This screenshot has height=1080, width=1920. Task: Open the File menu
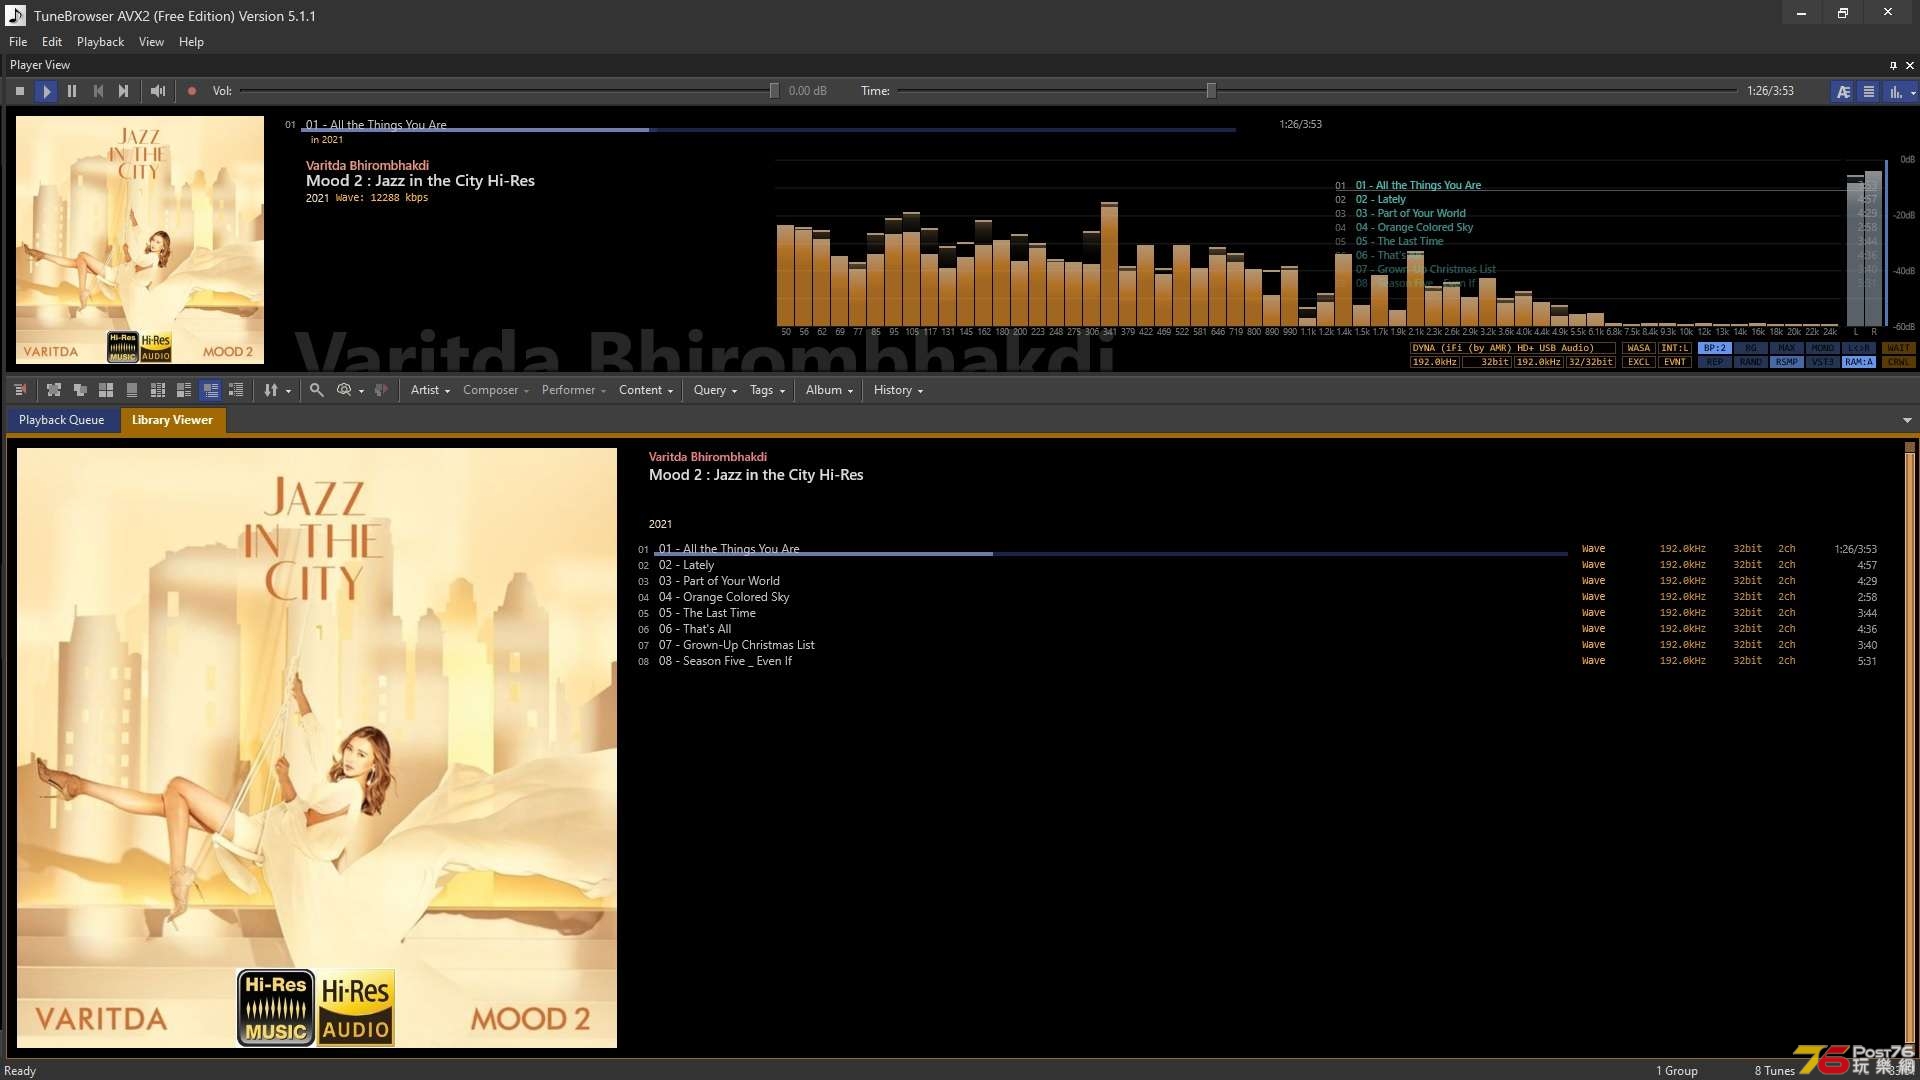(18, 42)
